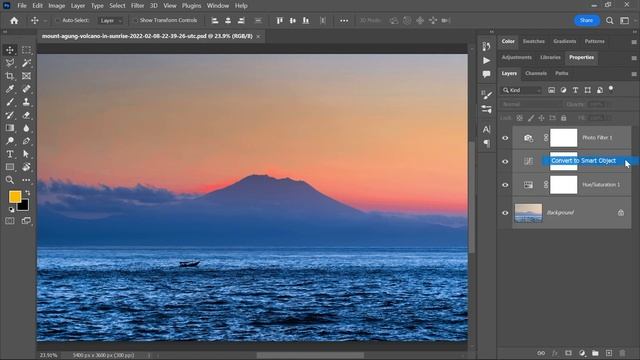The height and width of the screenshot is (360, 640).
Task: Select the Rectangular Marquee tool
Action: (26, 50)
